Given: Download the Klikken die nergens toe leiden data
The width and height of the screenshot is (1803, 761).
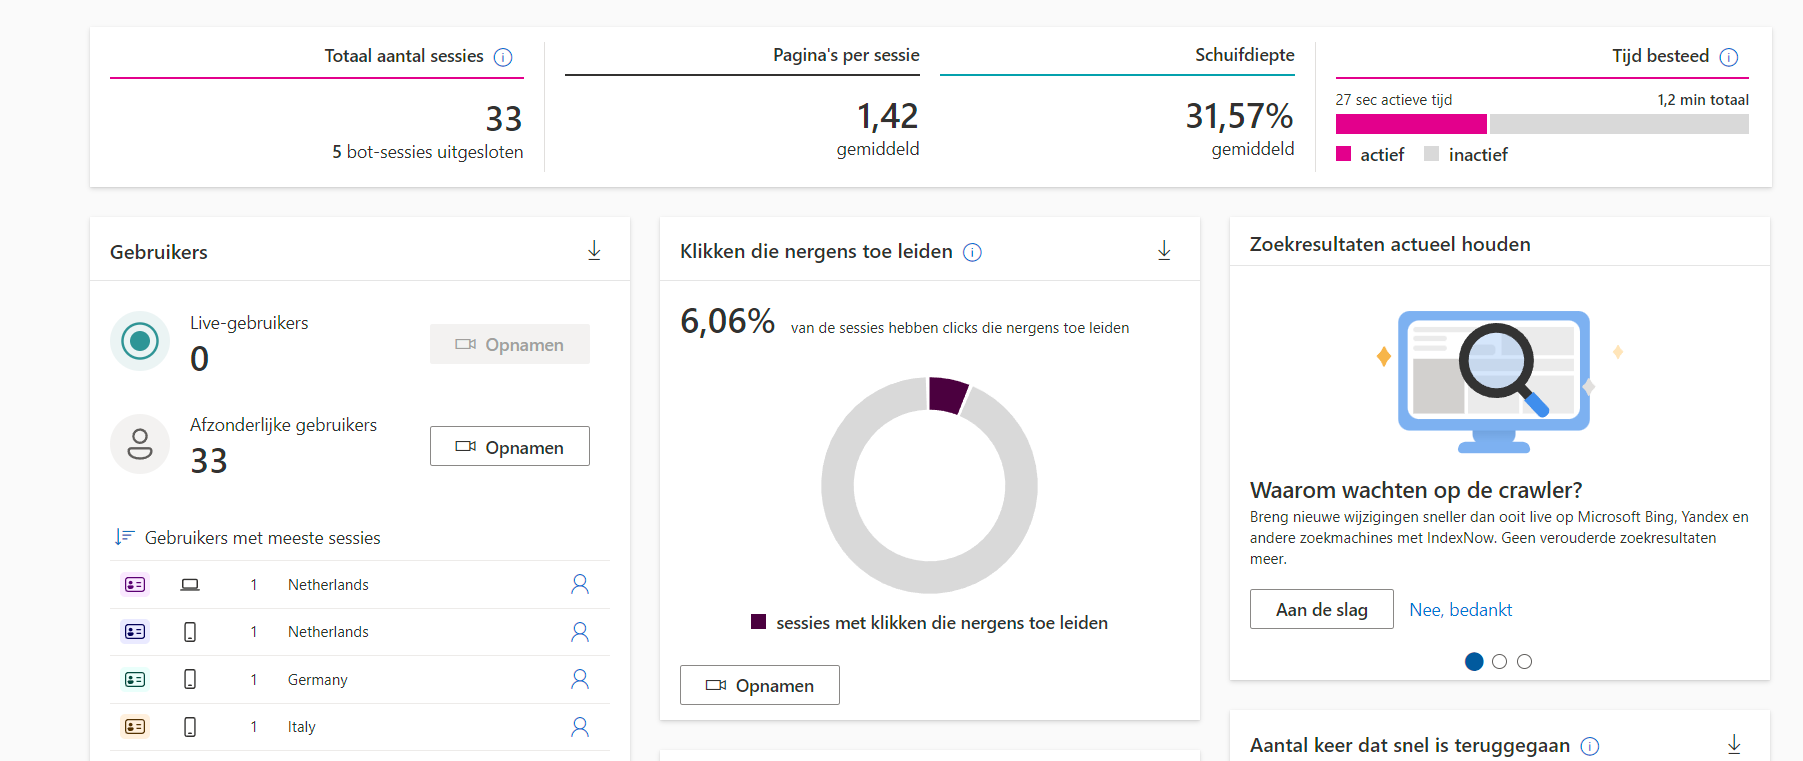Looking at the screenshot, I should (1164, 250).
